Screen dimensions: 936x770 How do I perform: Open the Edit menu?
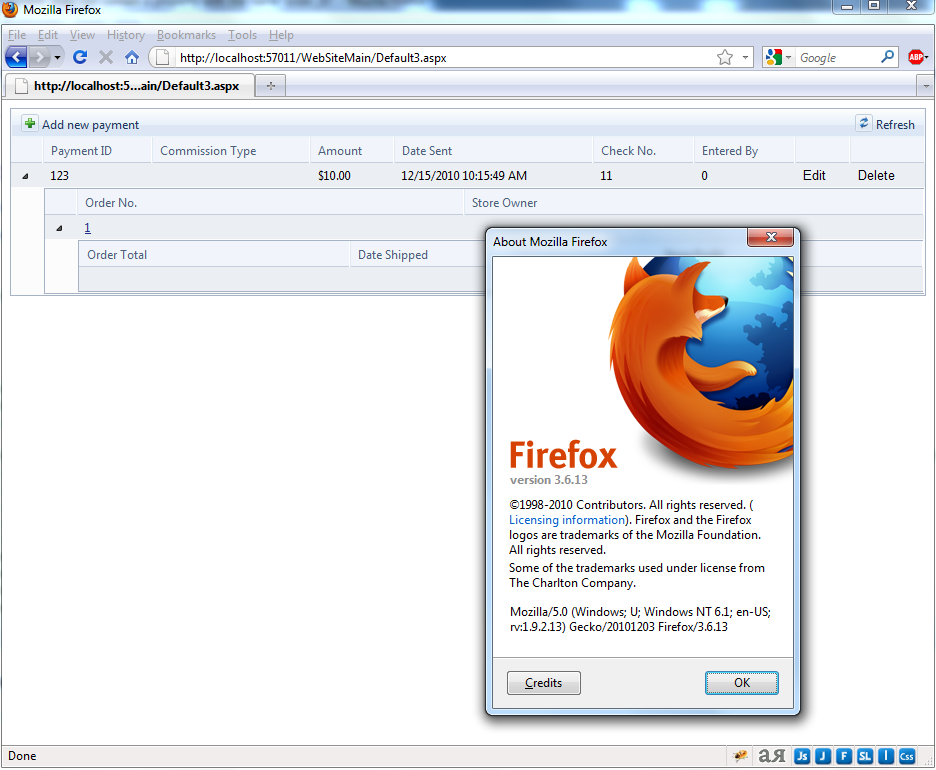48,35
